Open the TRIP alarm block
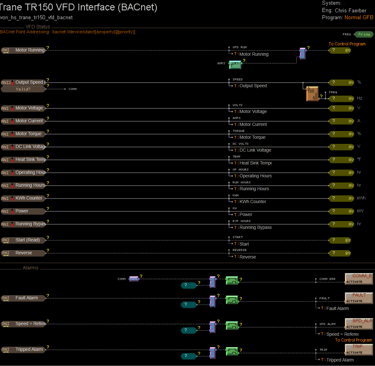This screenshot has height=366, width=375. click(x=359, y=350)
